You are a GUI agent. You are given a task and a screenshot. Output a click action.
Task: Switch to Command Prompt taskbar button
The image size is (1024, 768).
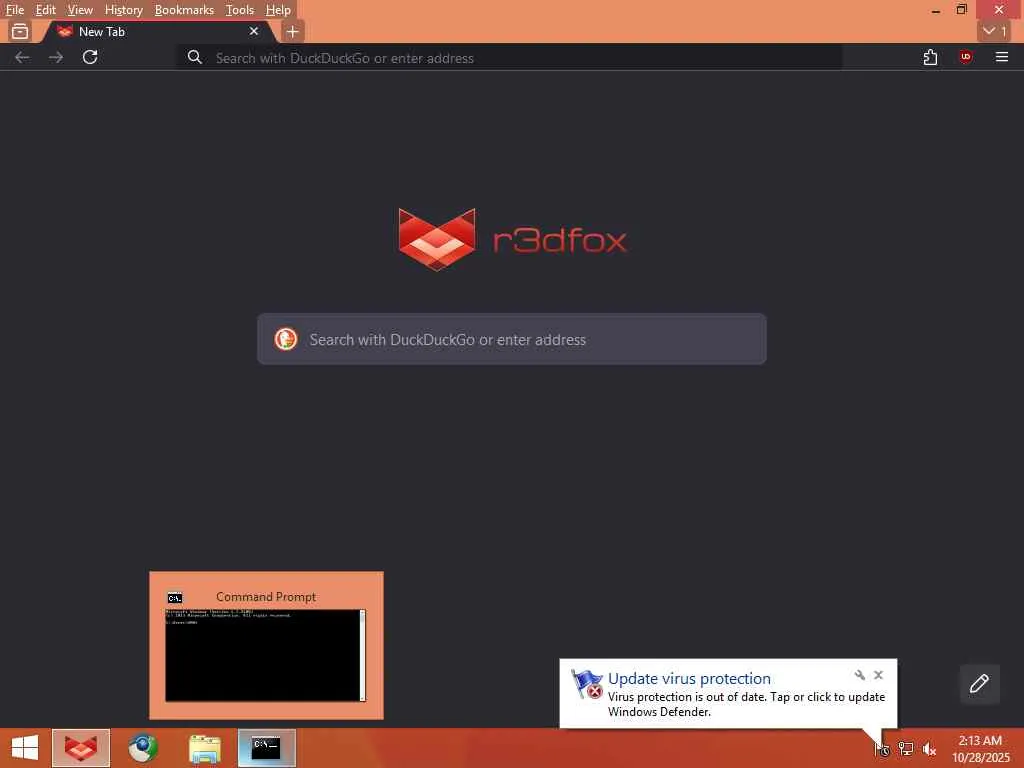(266, 748)
